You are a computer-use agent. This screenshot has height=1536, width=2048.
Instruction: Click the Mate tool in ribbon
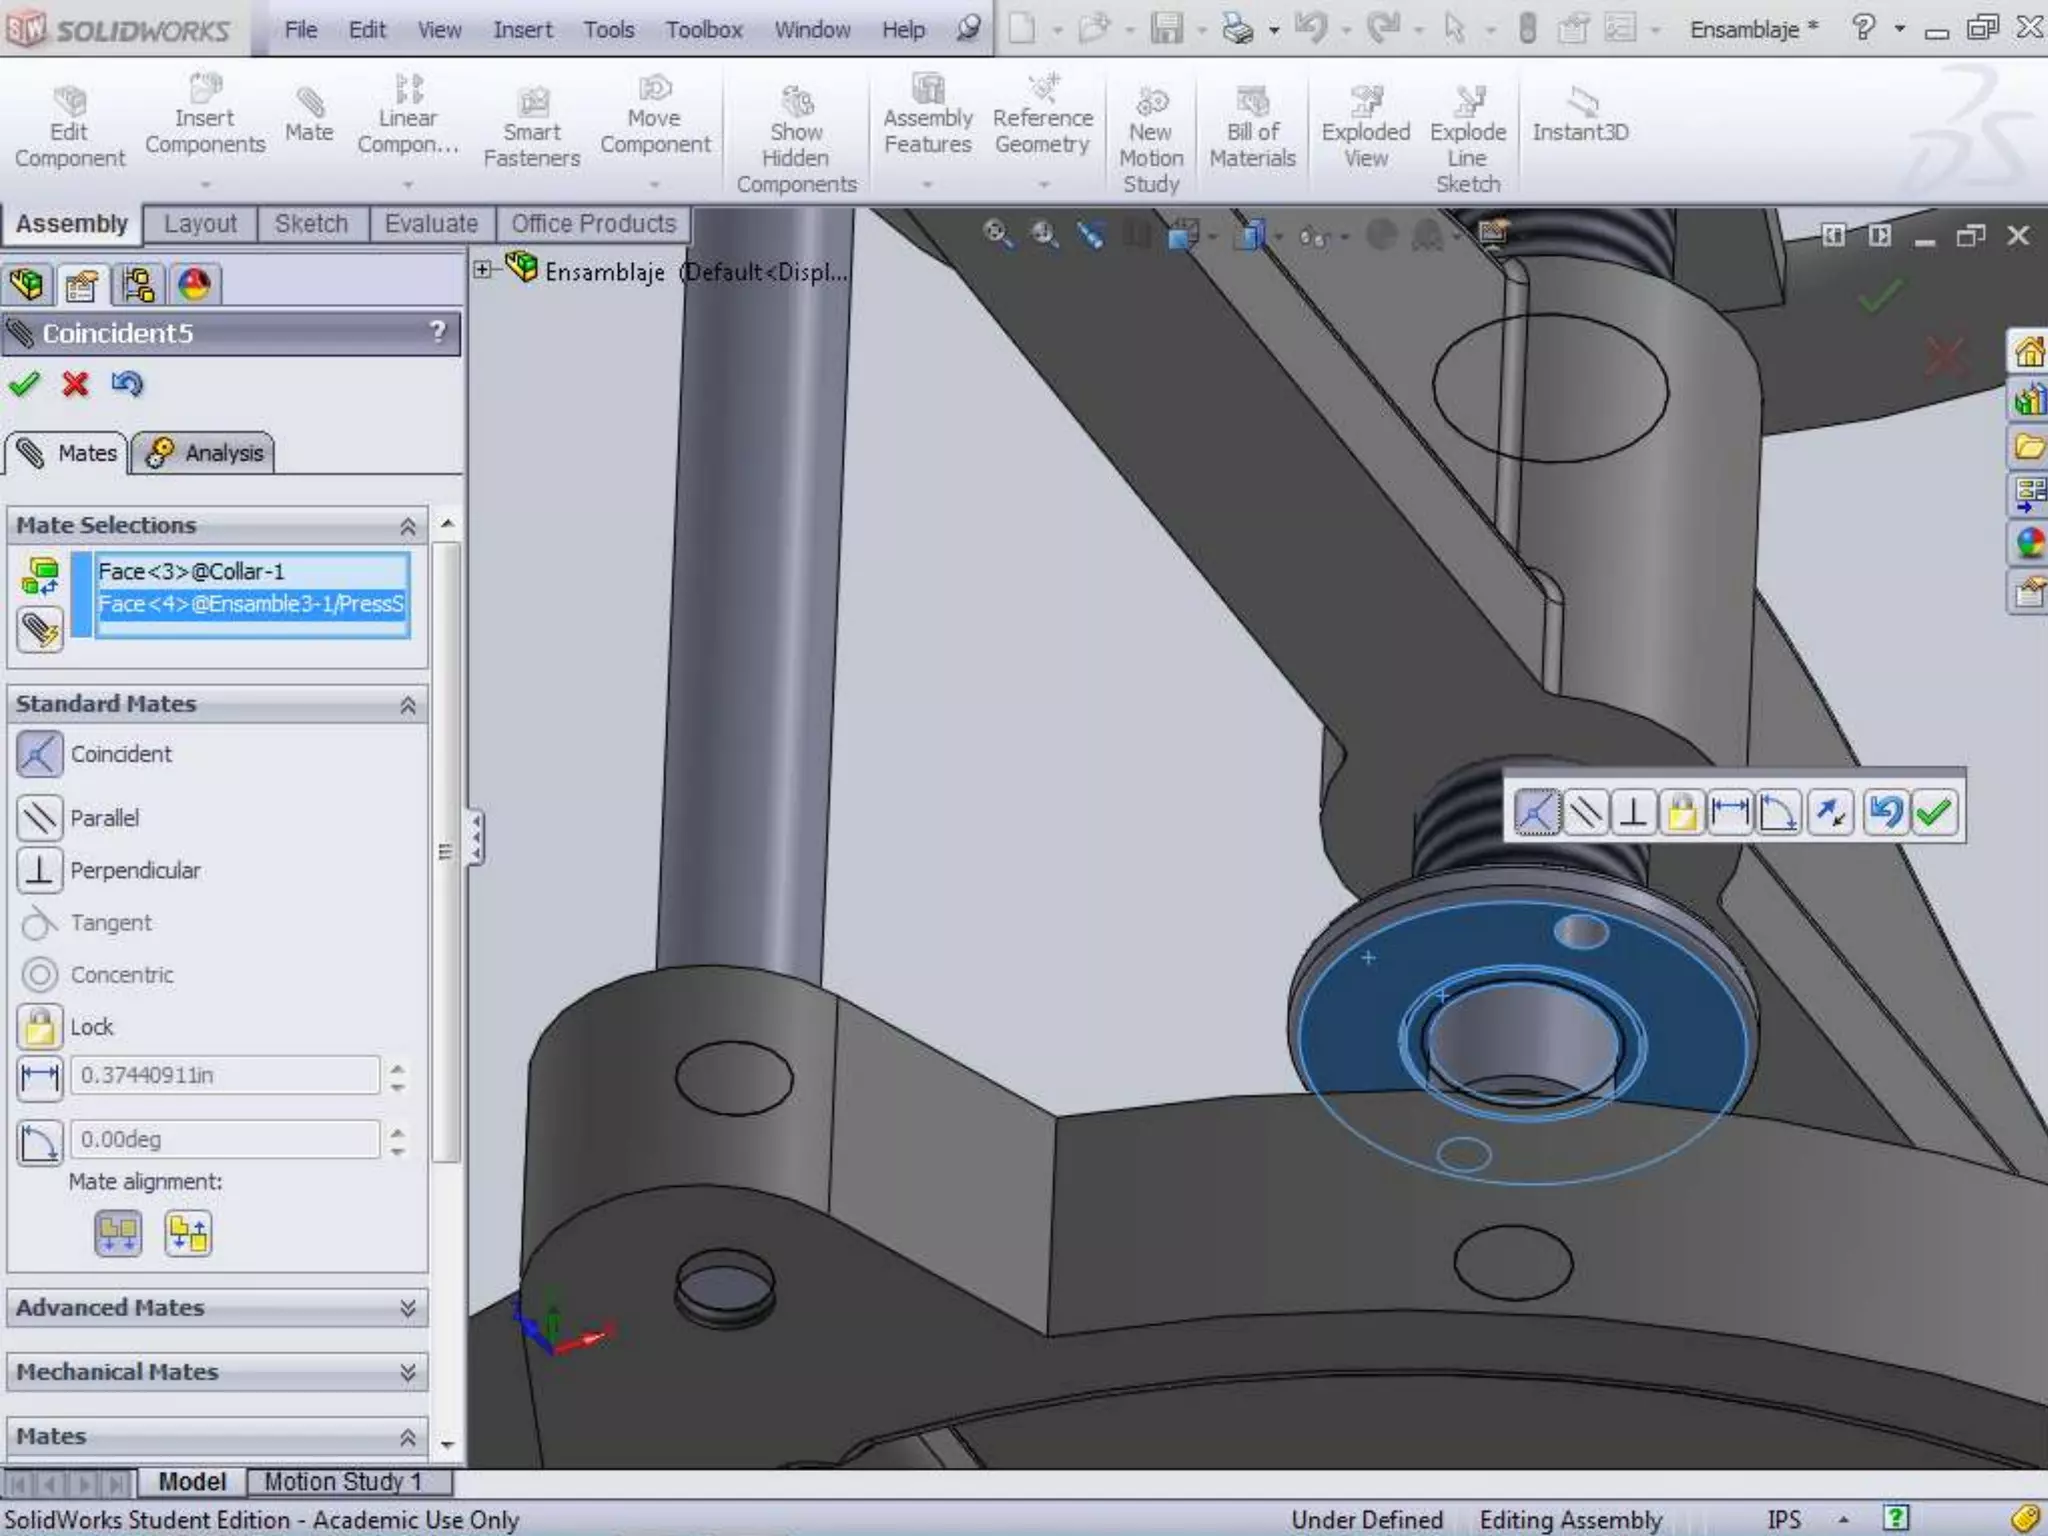click(x=308, y=115)
